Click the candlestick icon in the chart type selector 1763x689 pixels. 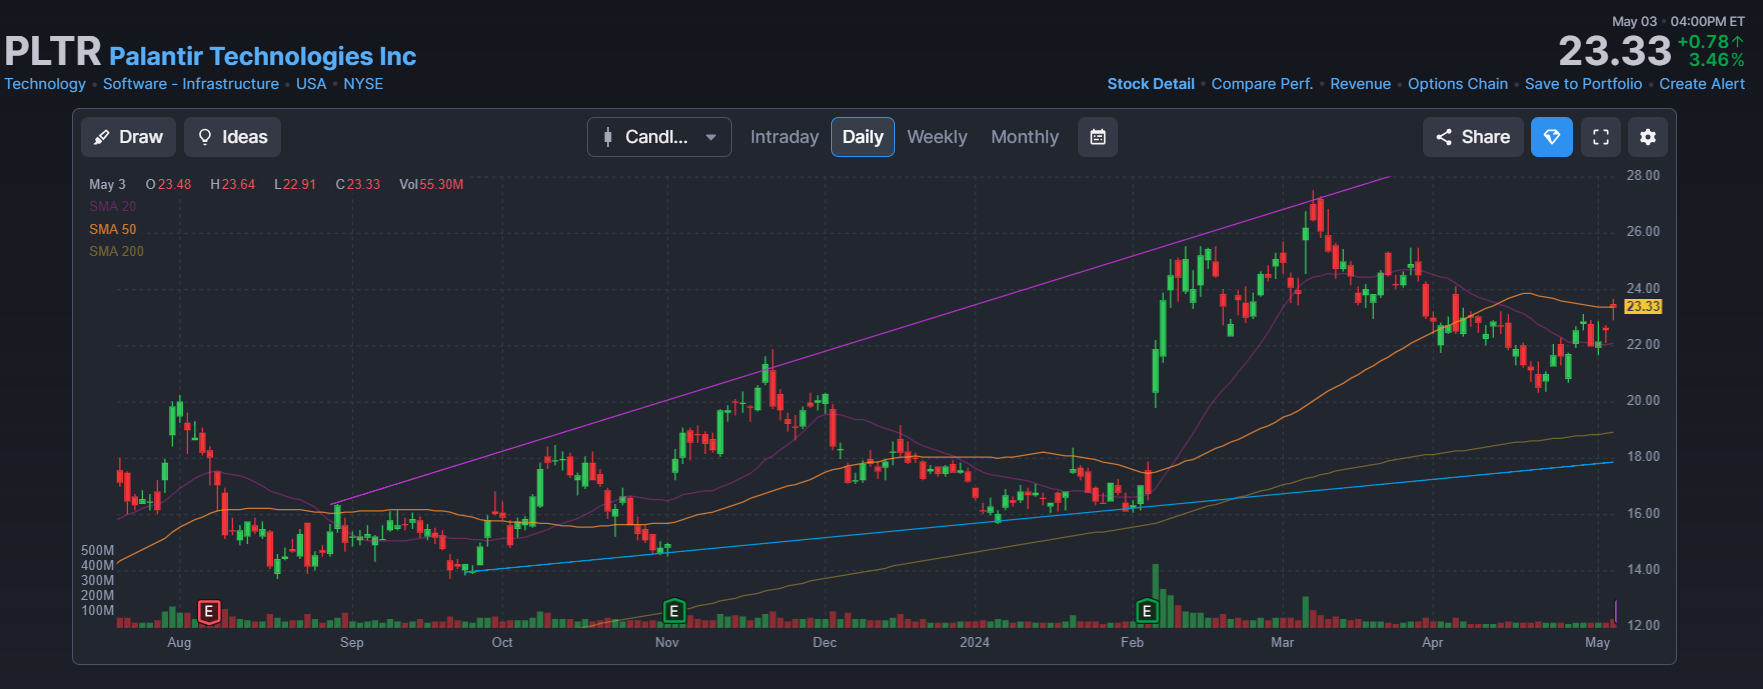[607, 137]
